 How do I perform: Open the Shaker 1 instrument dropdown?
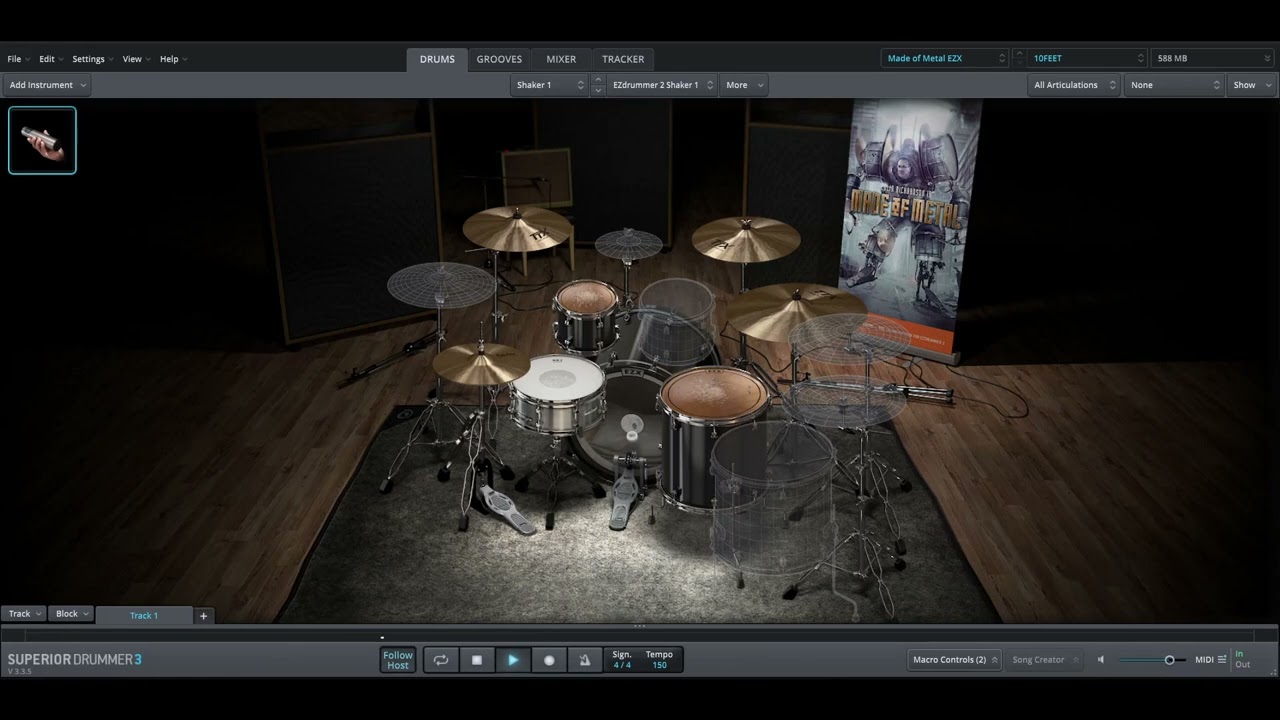pyautogui.click(x=549, y=85)
